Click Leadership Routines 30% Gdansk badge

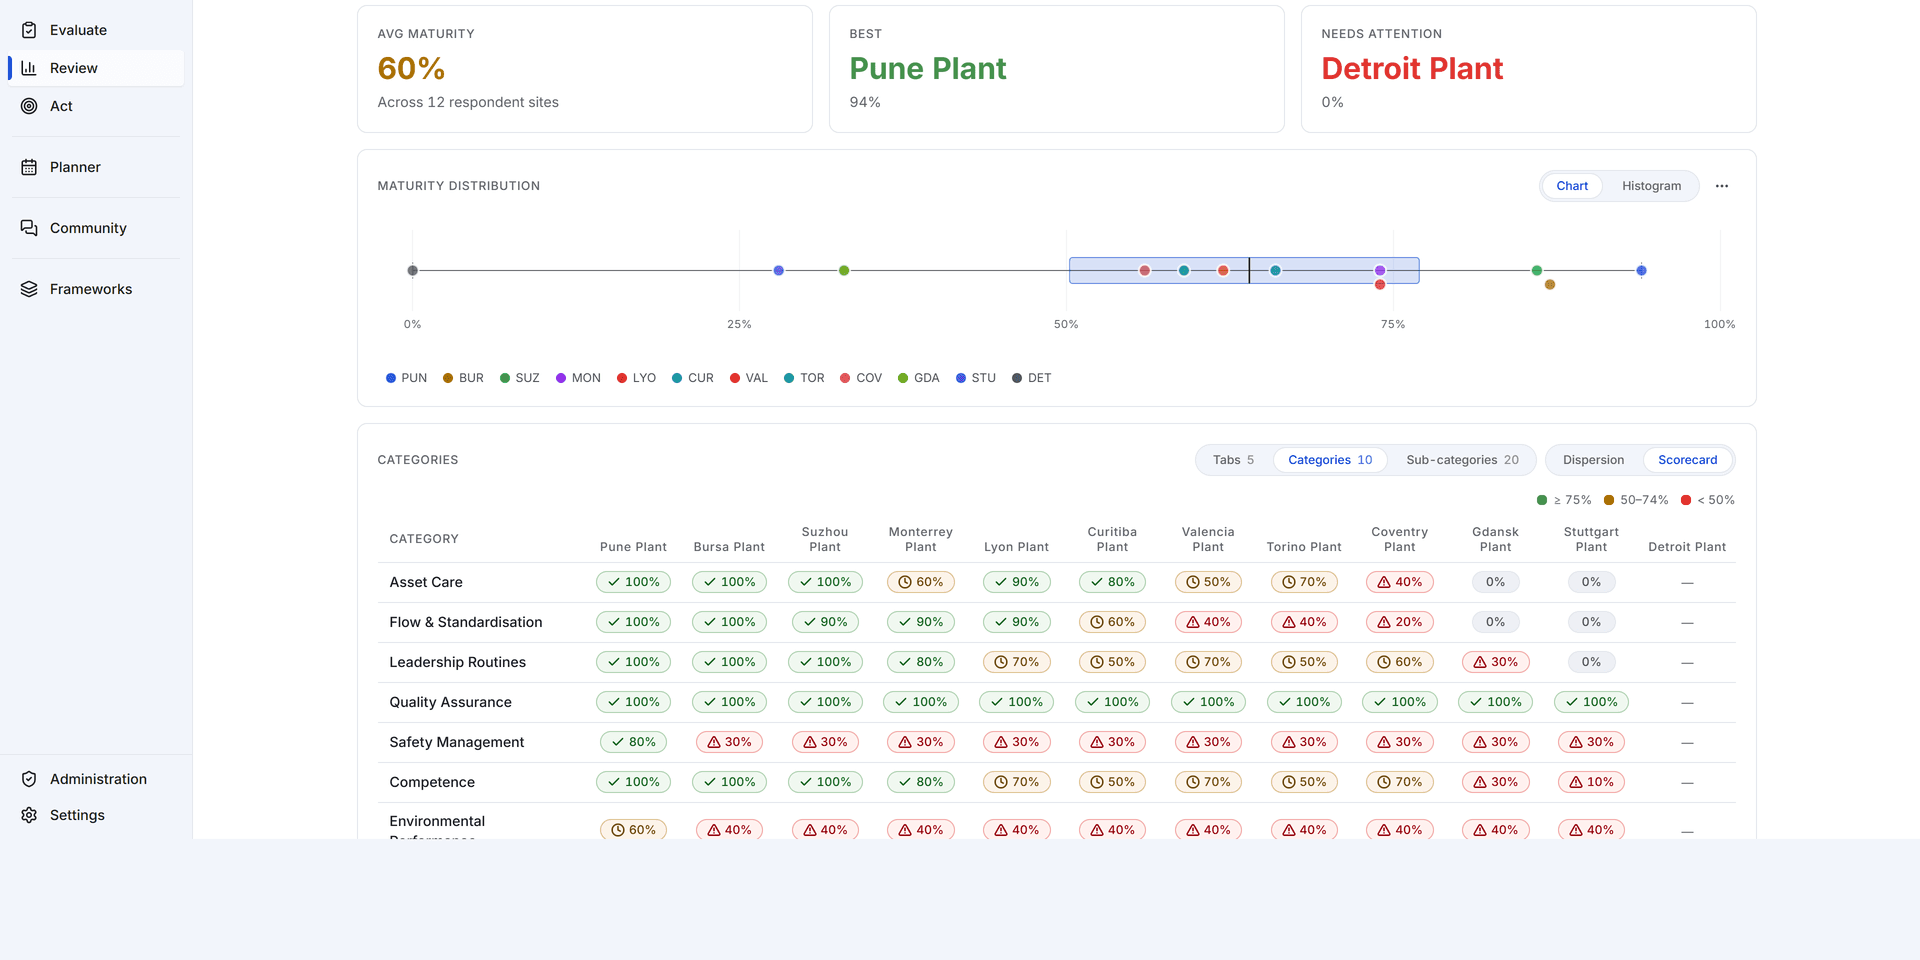coord(1495,662)
